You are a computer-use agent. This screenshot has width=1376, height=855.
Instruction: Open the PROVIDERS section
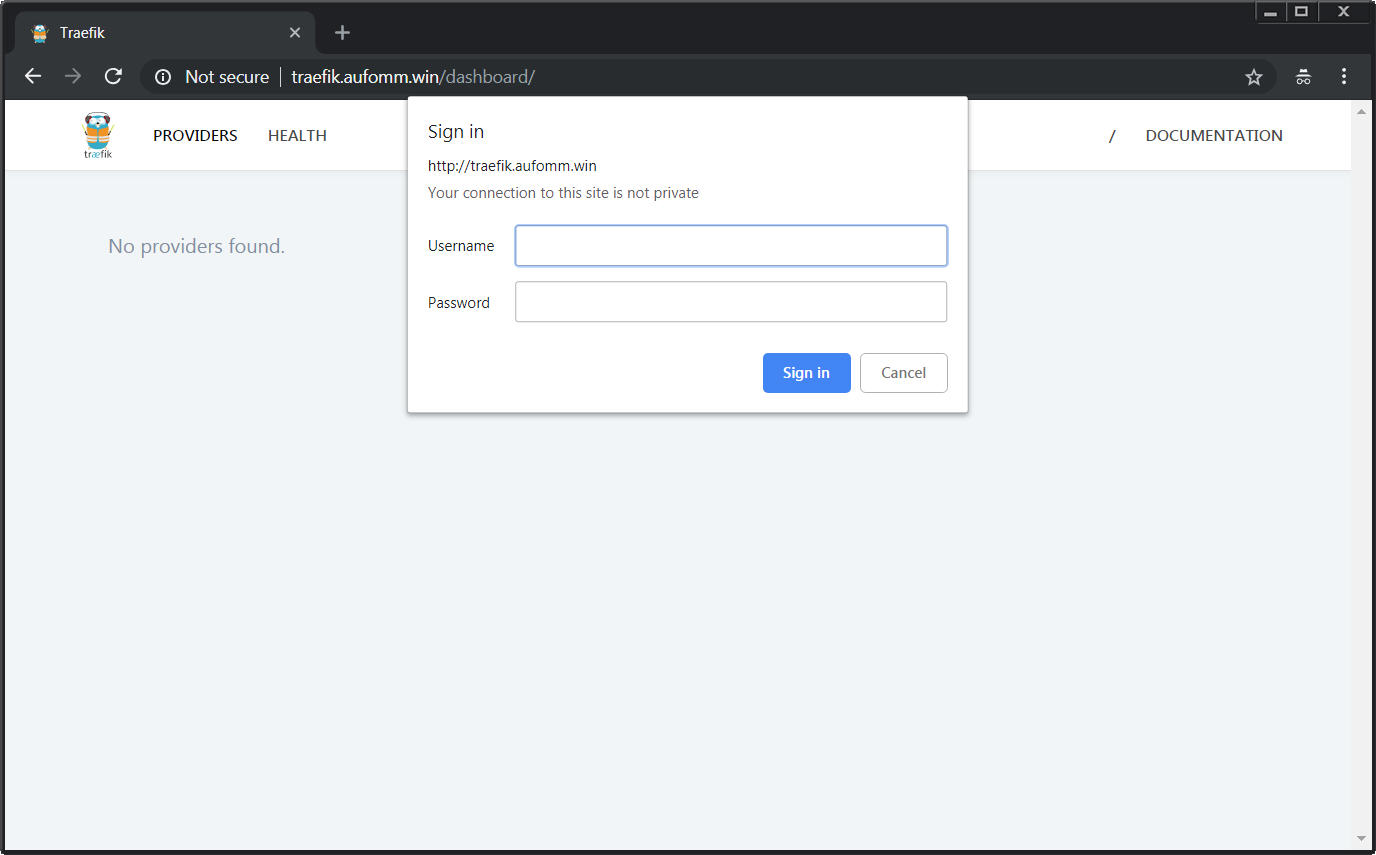tap(194, 135)
